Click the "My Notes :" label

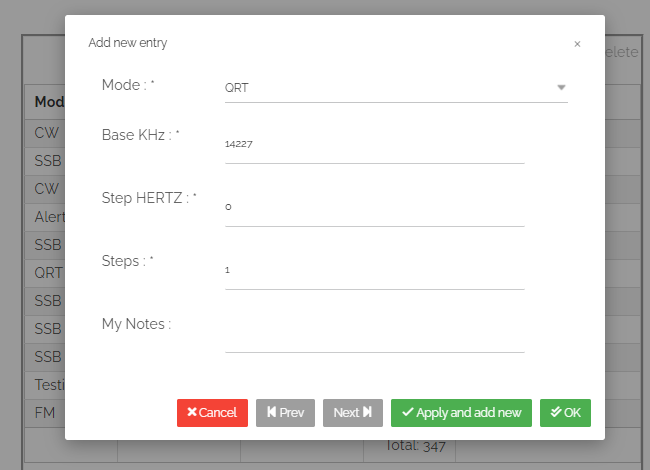tap(136, 324)
